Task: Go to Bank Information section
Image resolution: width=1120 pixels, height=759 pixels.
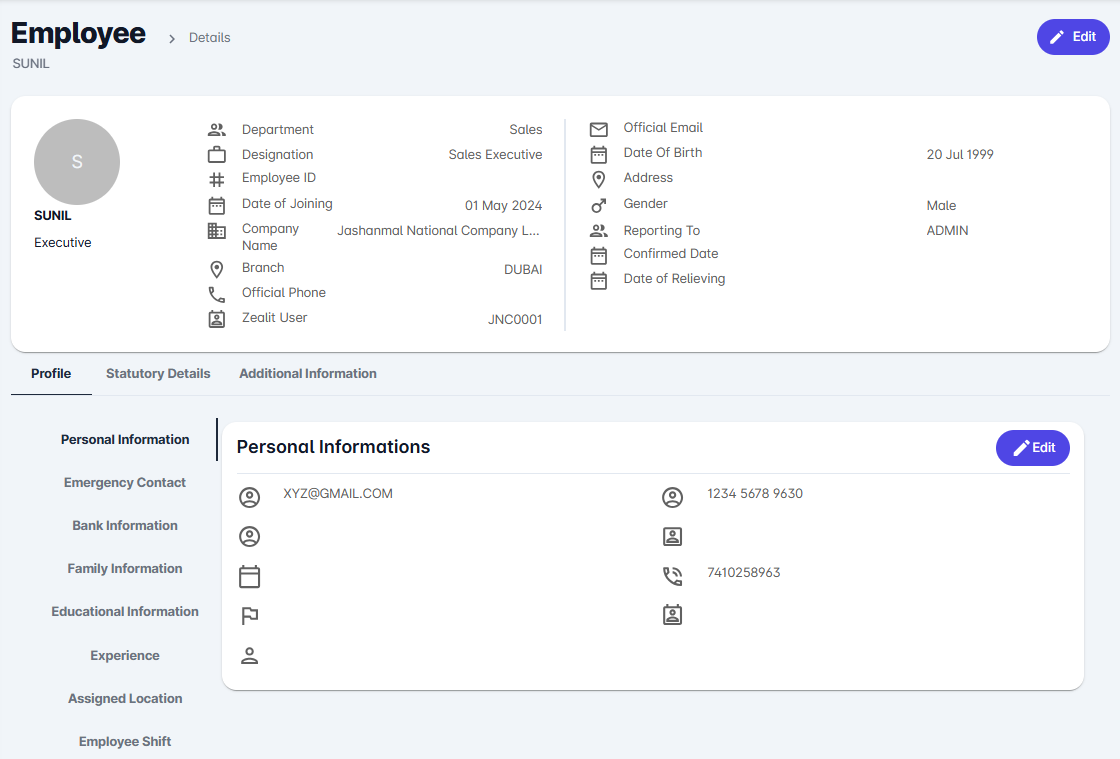Action: [x=125, y=526]
